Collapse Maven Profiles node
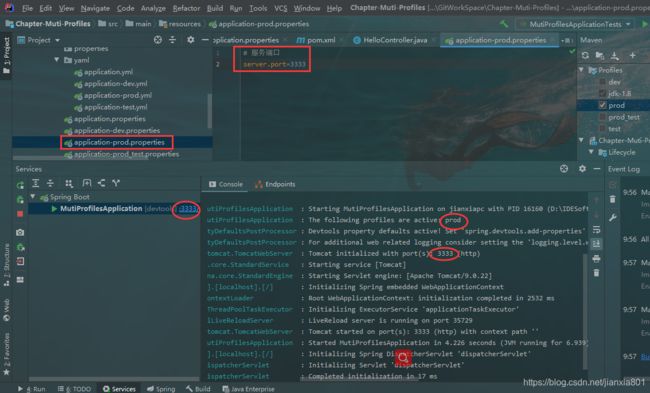This screenshot has width=650, height=393. coord(581,70)
